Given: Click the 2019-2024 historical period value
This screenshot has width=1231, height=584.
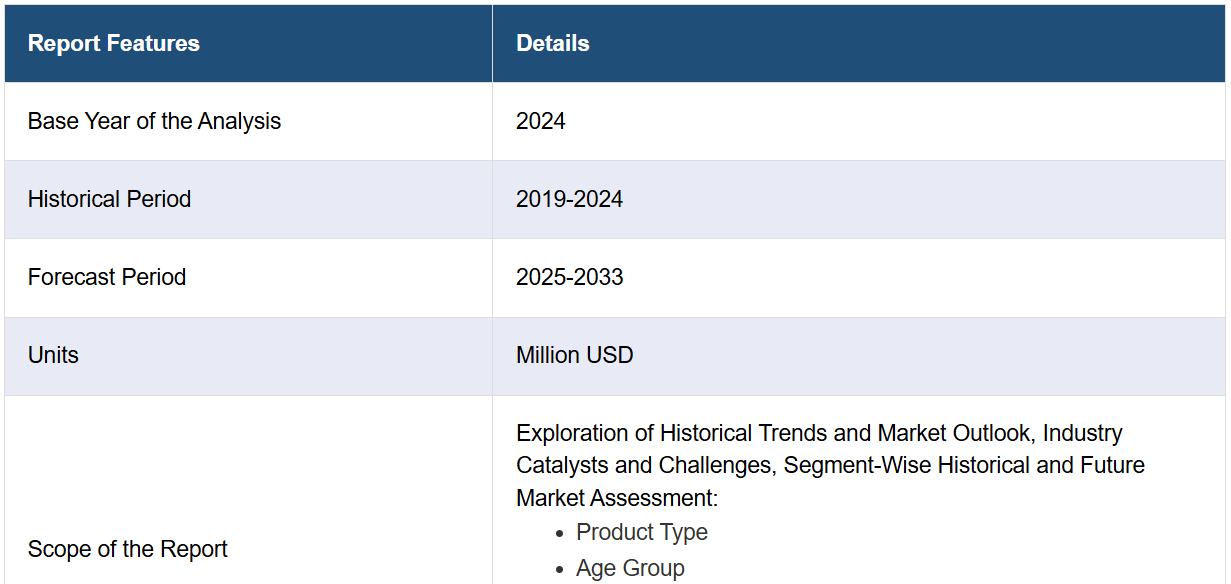Looking at the screenshot, I should click(569, 199).
